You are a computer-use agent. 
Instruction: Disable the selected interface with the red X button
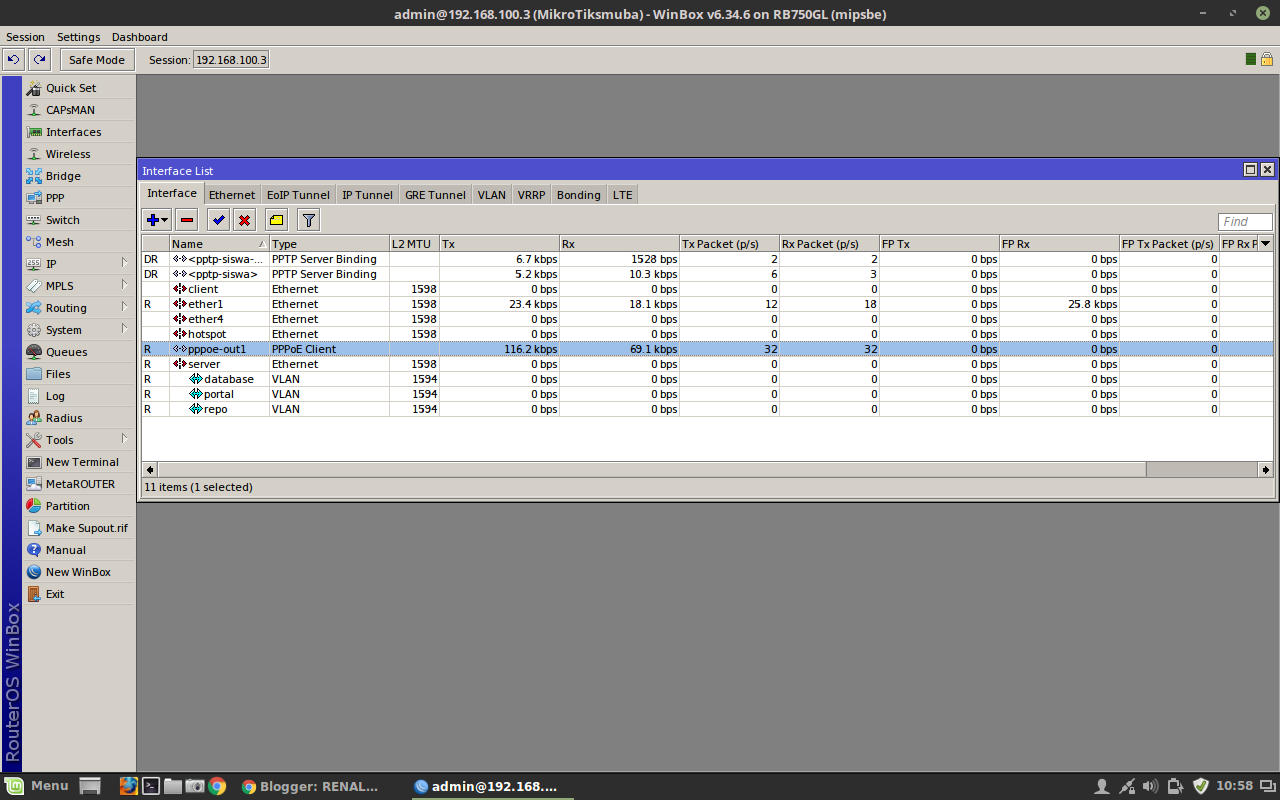pos(245,220)
